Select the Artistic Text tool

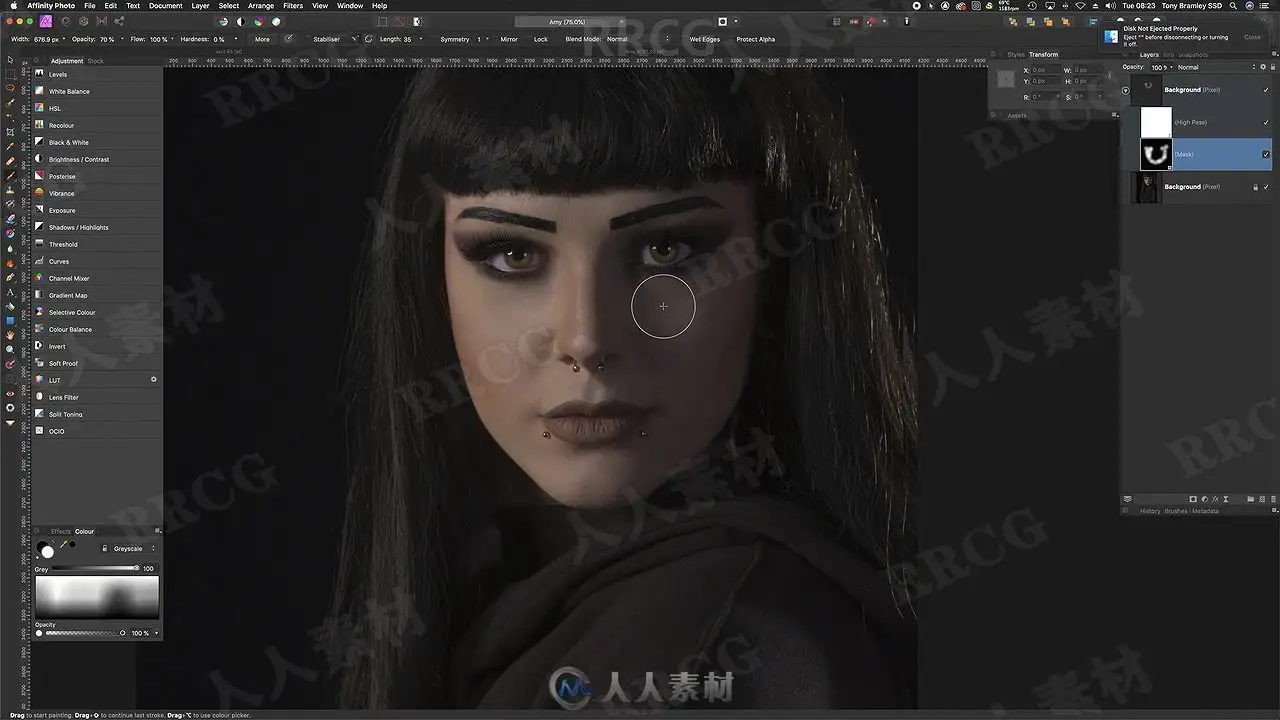click(10, 291)
